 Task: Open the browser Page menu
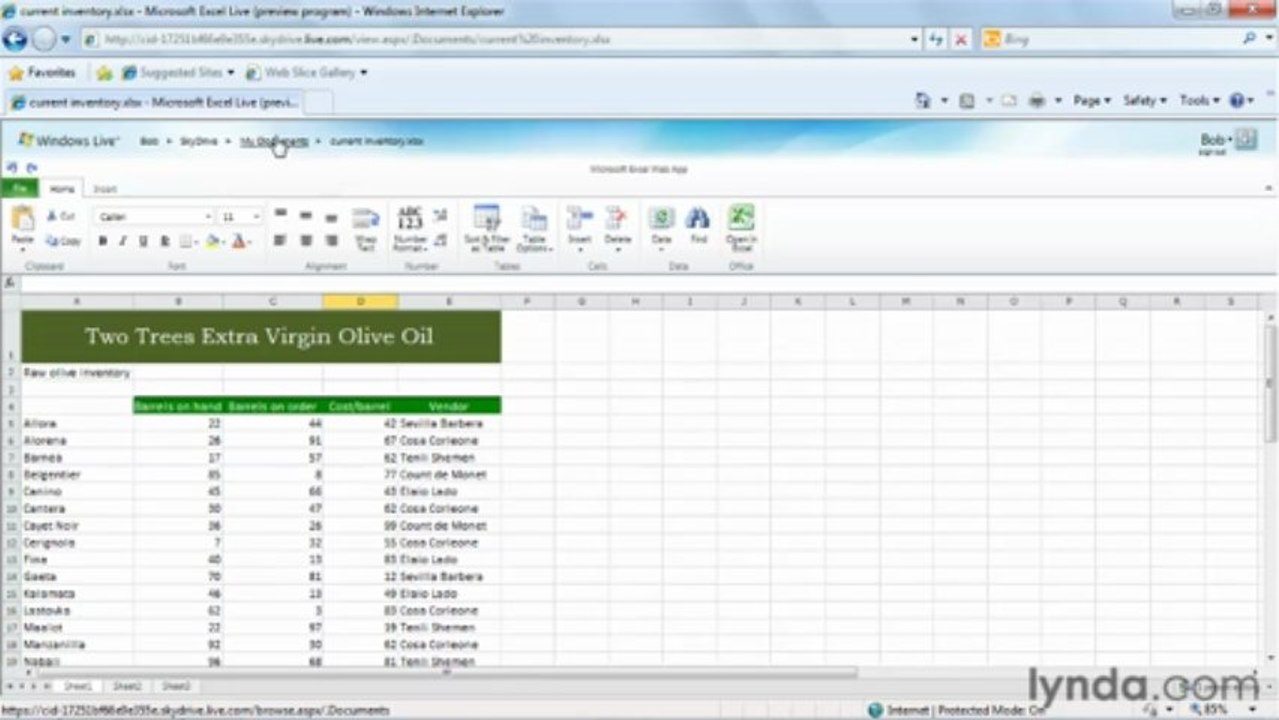(x=1092, y=101)
